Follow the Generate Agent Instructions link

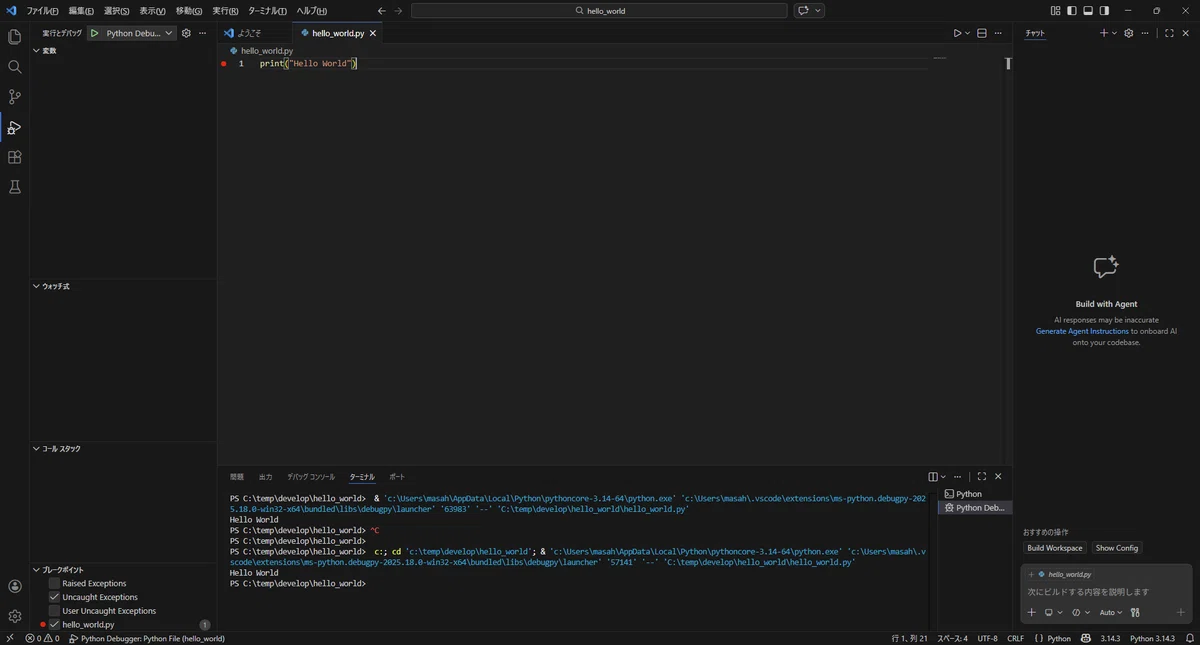(x=1082, y=331)
